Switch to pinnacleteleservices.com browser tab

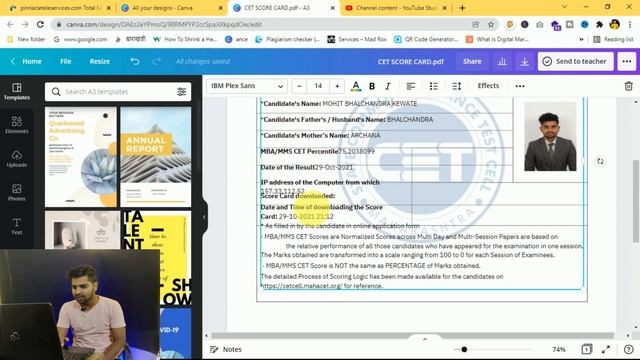pyautogui.click(x=60, y=8)
